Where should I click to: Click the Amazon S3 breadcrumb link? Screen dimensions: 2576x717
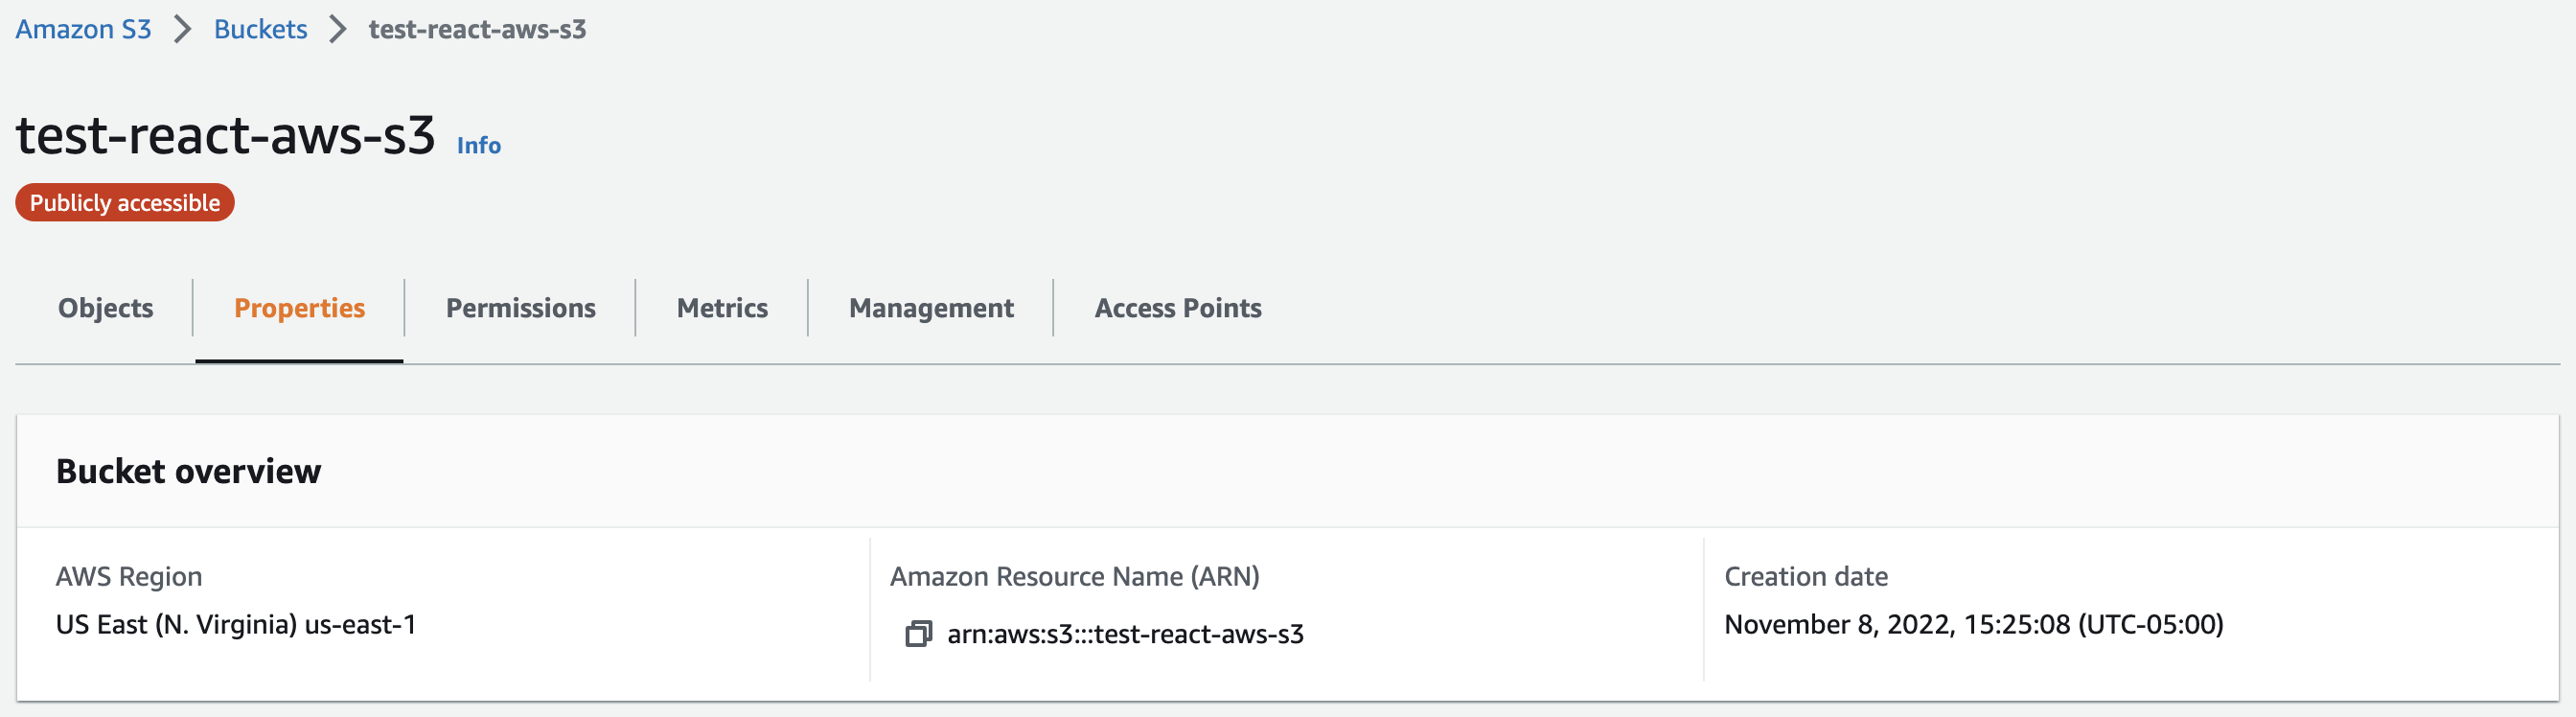click(x=83, y=30)
